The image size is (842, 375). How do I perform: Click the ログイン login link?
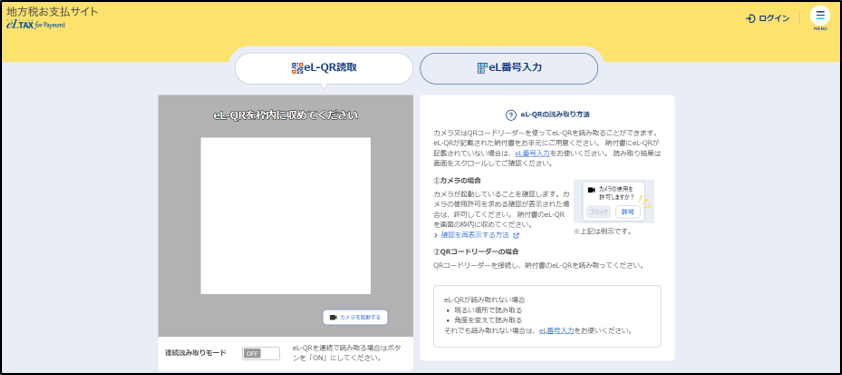[x=768, y=19]
